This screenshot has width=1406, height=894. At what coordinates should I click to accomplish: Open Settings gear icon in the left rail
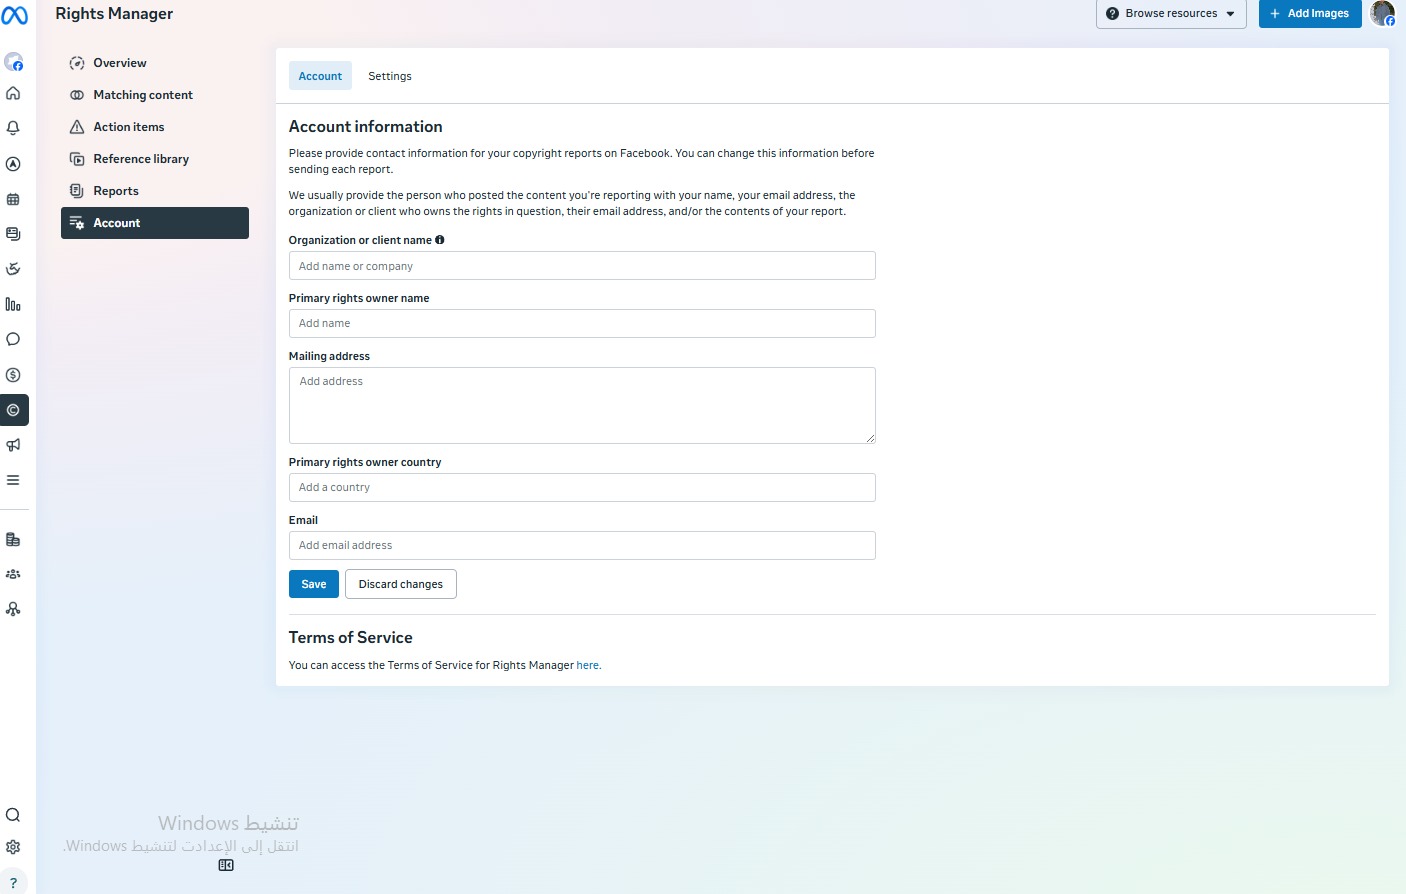click(x=13, y=847)
